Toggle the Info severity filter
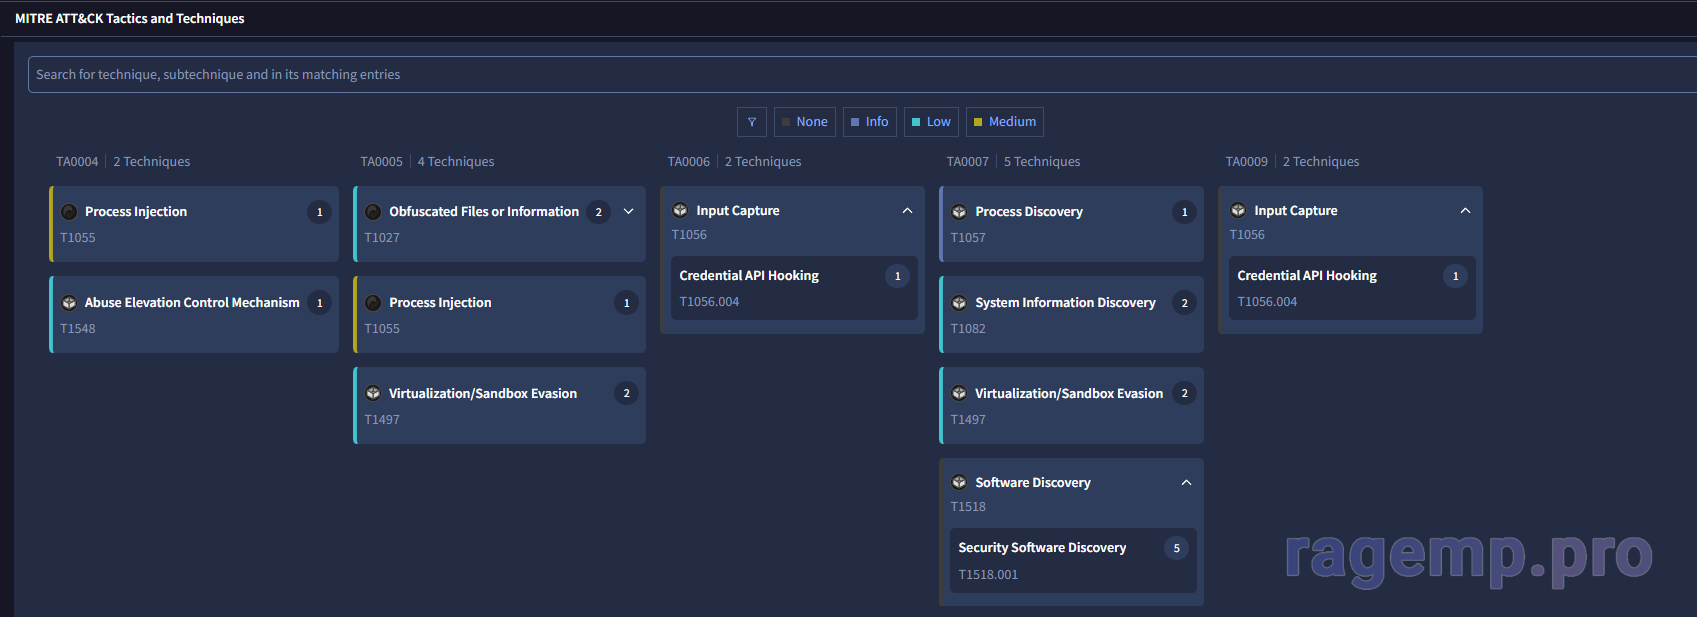Image resolution: width=1697 pixels, height=617 pixels. click(x=870, y=122)
